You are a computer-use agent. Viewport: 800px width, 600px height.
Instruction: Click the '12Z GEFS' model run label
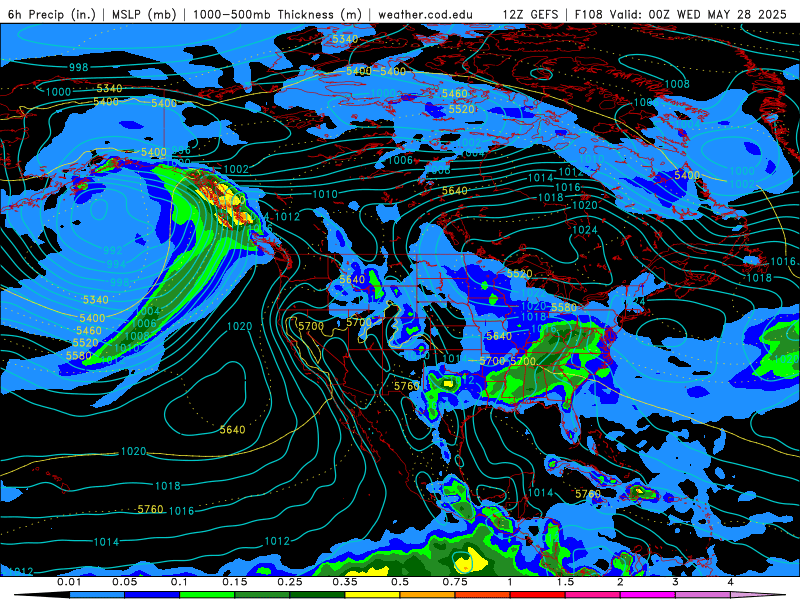tap(530, 14)
